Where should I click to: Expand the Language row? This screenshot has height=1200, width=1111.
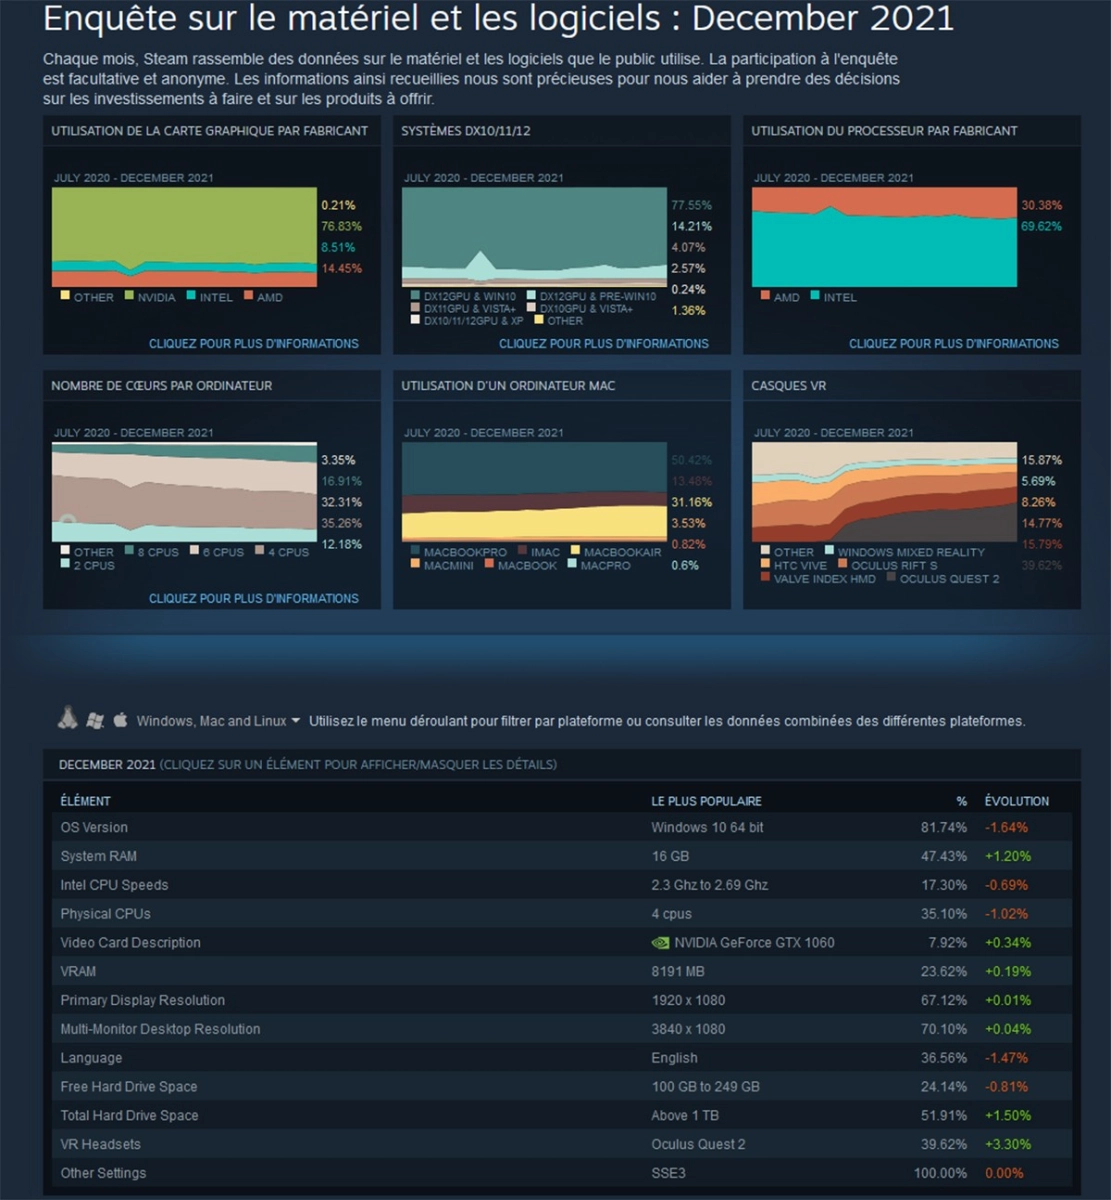tap(562, 1058)
